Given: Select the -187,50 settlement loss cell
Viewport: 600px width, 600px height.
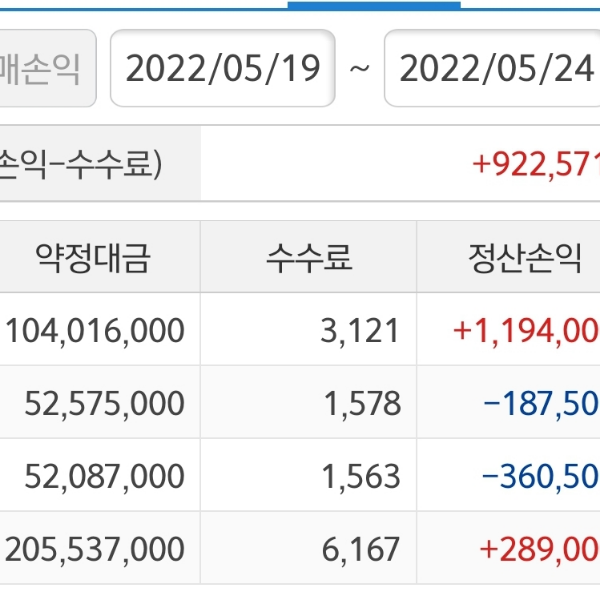Looking at the screenshot, I should (x=540, y=403).
